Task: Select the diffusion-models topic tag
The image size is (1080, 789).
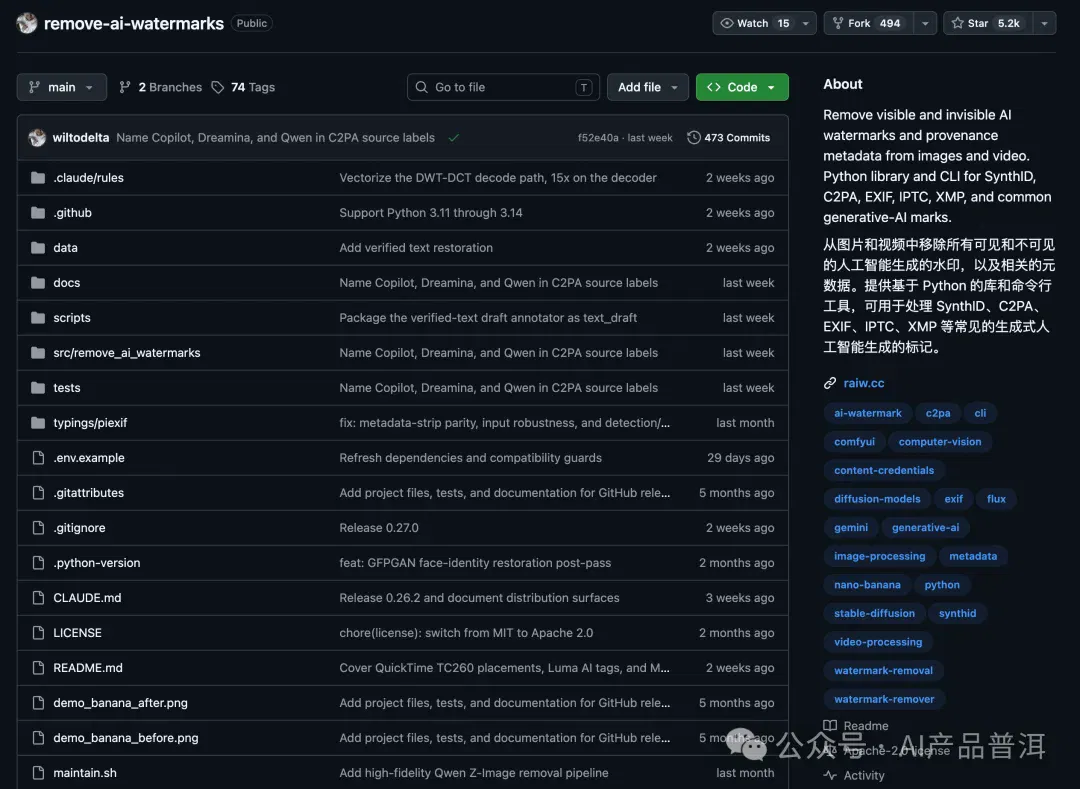Action: pos(877,499)
